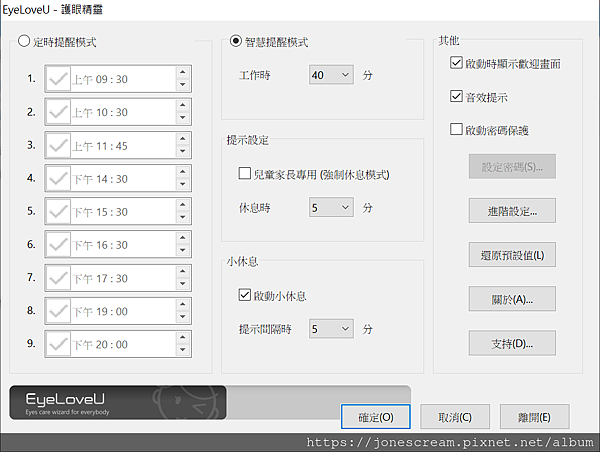This screenshot has width=600, height=452.
Task: Toggle checkbox for reminder 3 上午 11:45
Action: [58, 145]
